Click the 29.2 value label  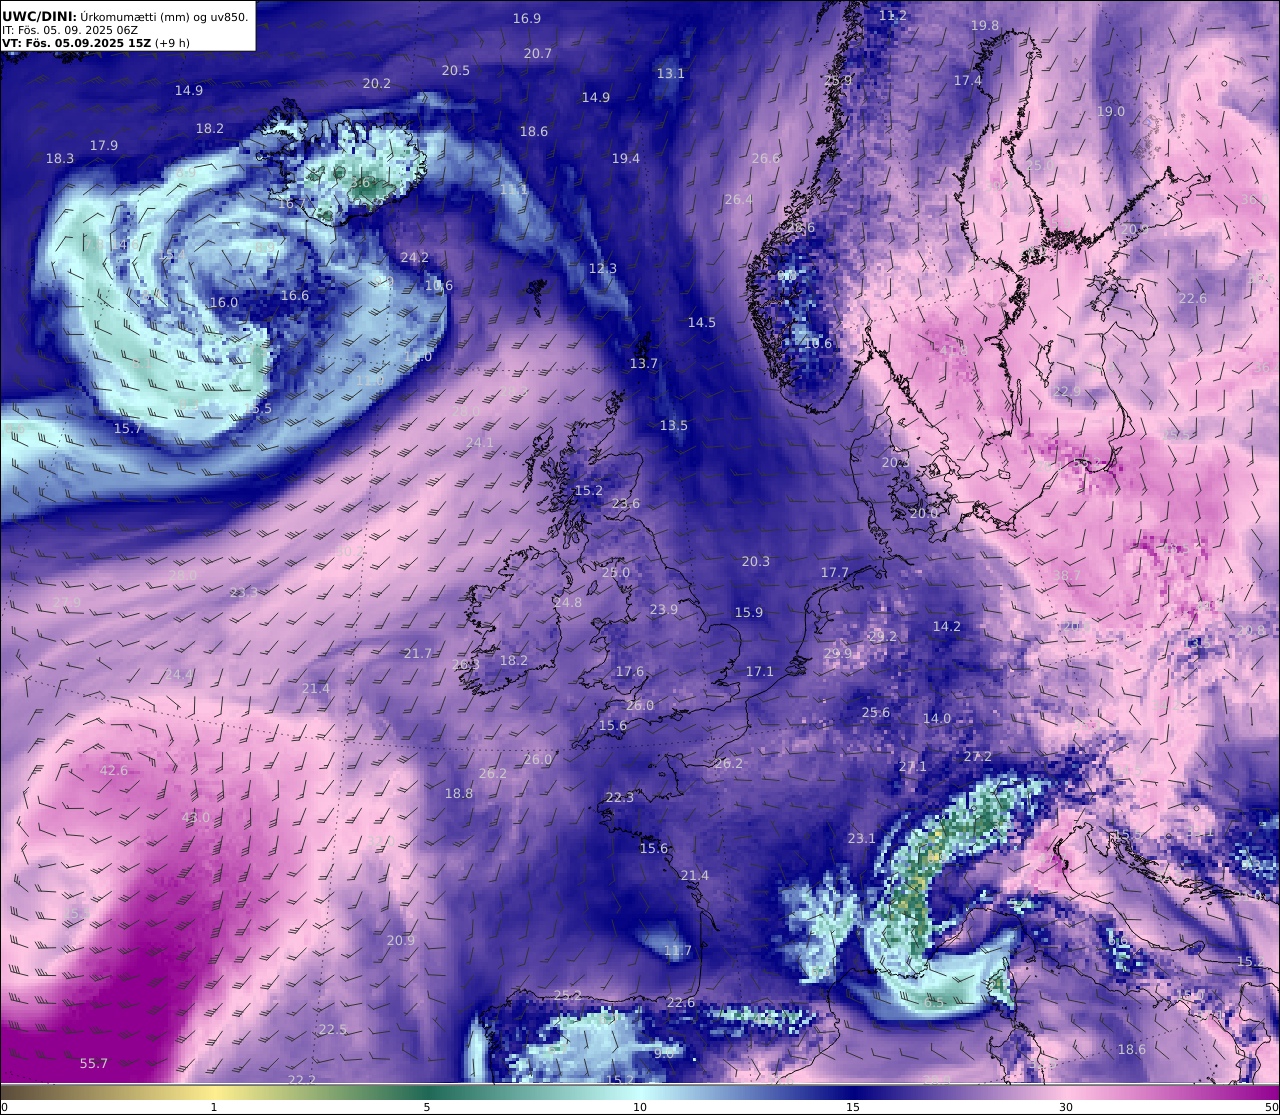pos(883,636)
